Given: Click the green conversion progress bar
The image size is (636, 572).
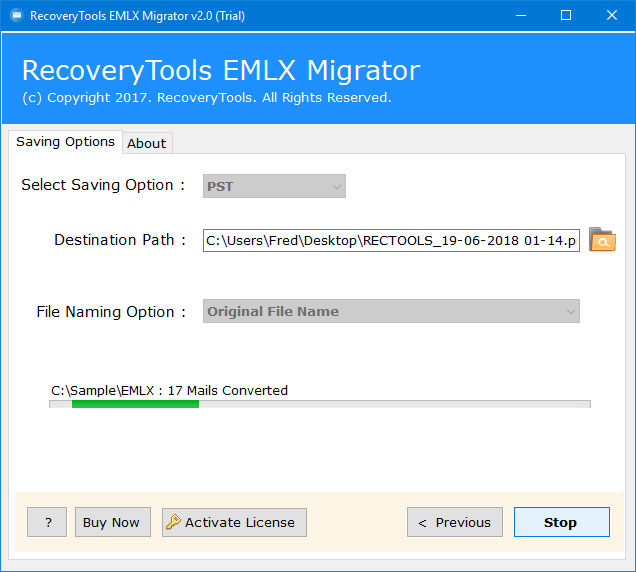Looking at the screenshot, I should click(320, 404).
